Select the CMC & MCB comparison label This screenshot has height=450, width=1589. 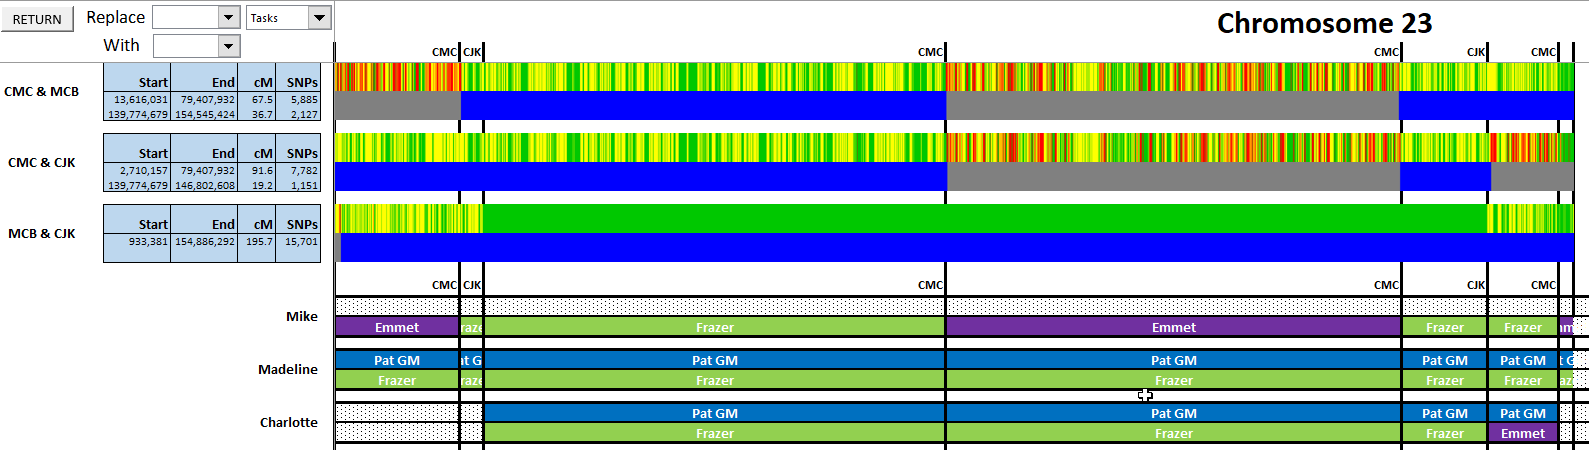(x=42, y=92)
